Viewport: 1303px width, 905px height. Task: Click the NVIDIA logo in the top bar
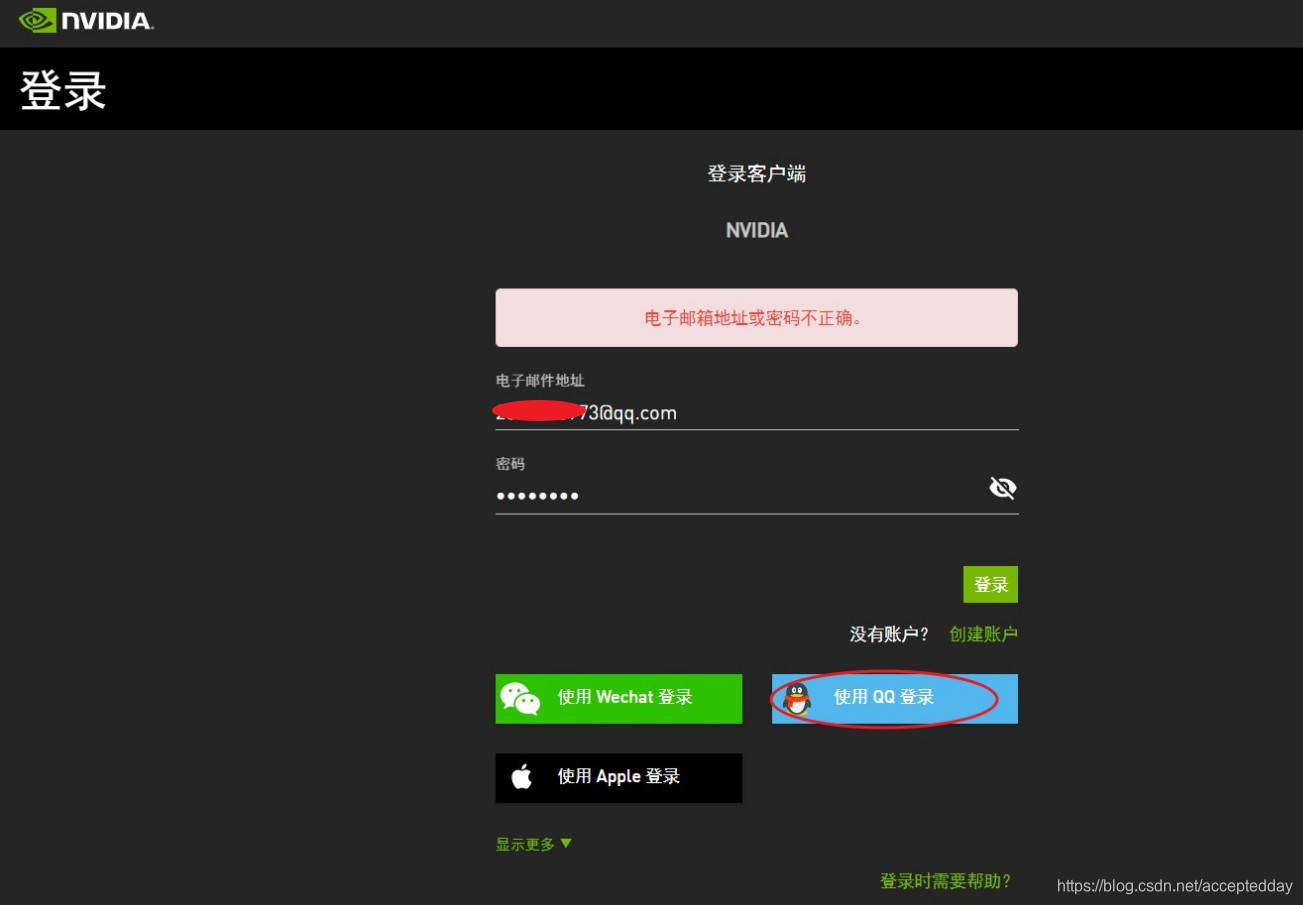click(85, 20)
